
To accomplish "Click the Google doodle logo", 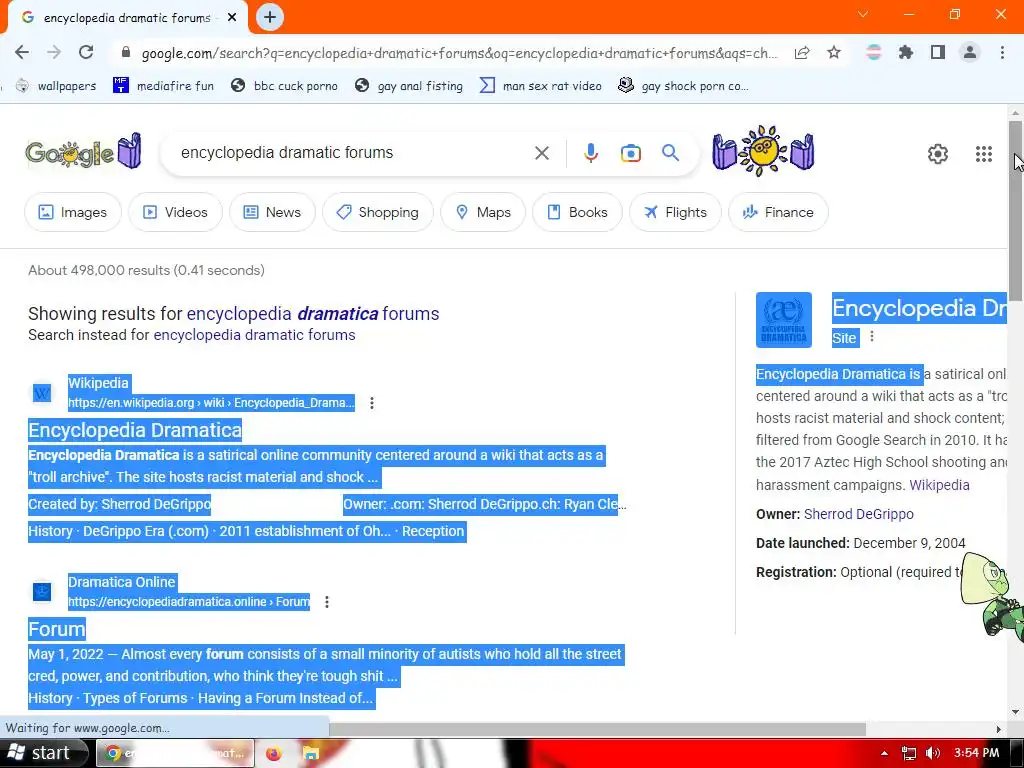I will tap(84, 152).
